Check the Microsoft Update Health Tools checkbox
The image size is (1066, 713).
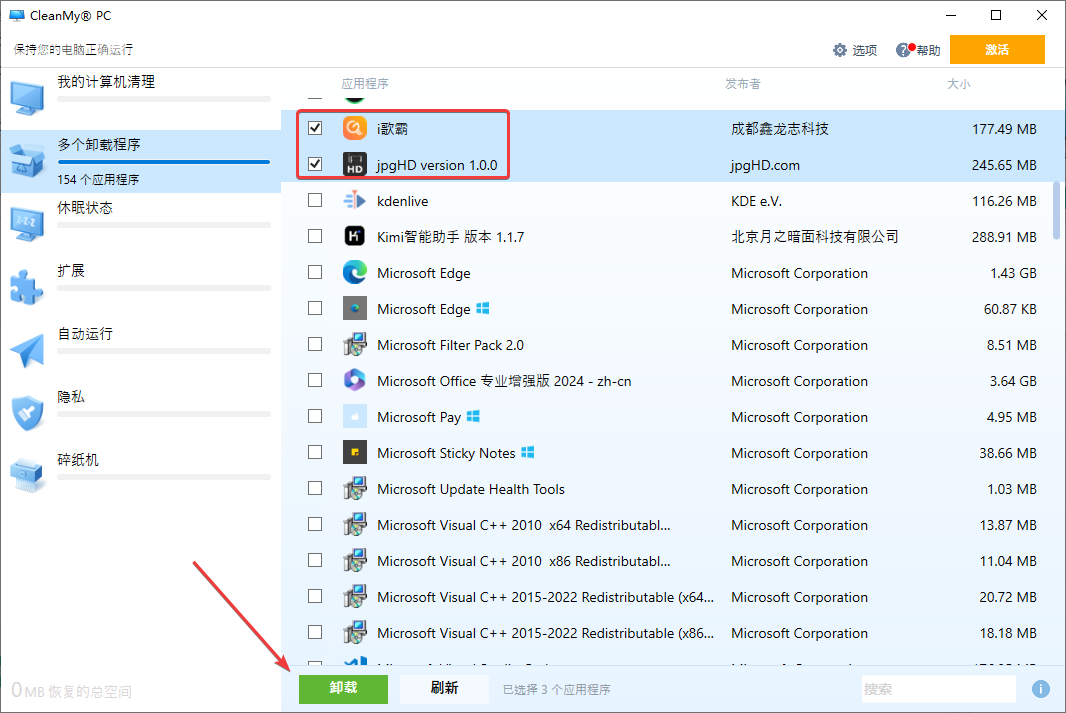(x=315, y=488)
